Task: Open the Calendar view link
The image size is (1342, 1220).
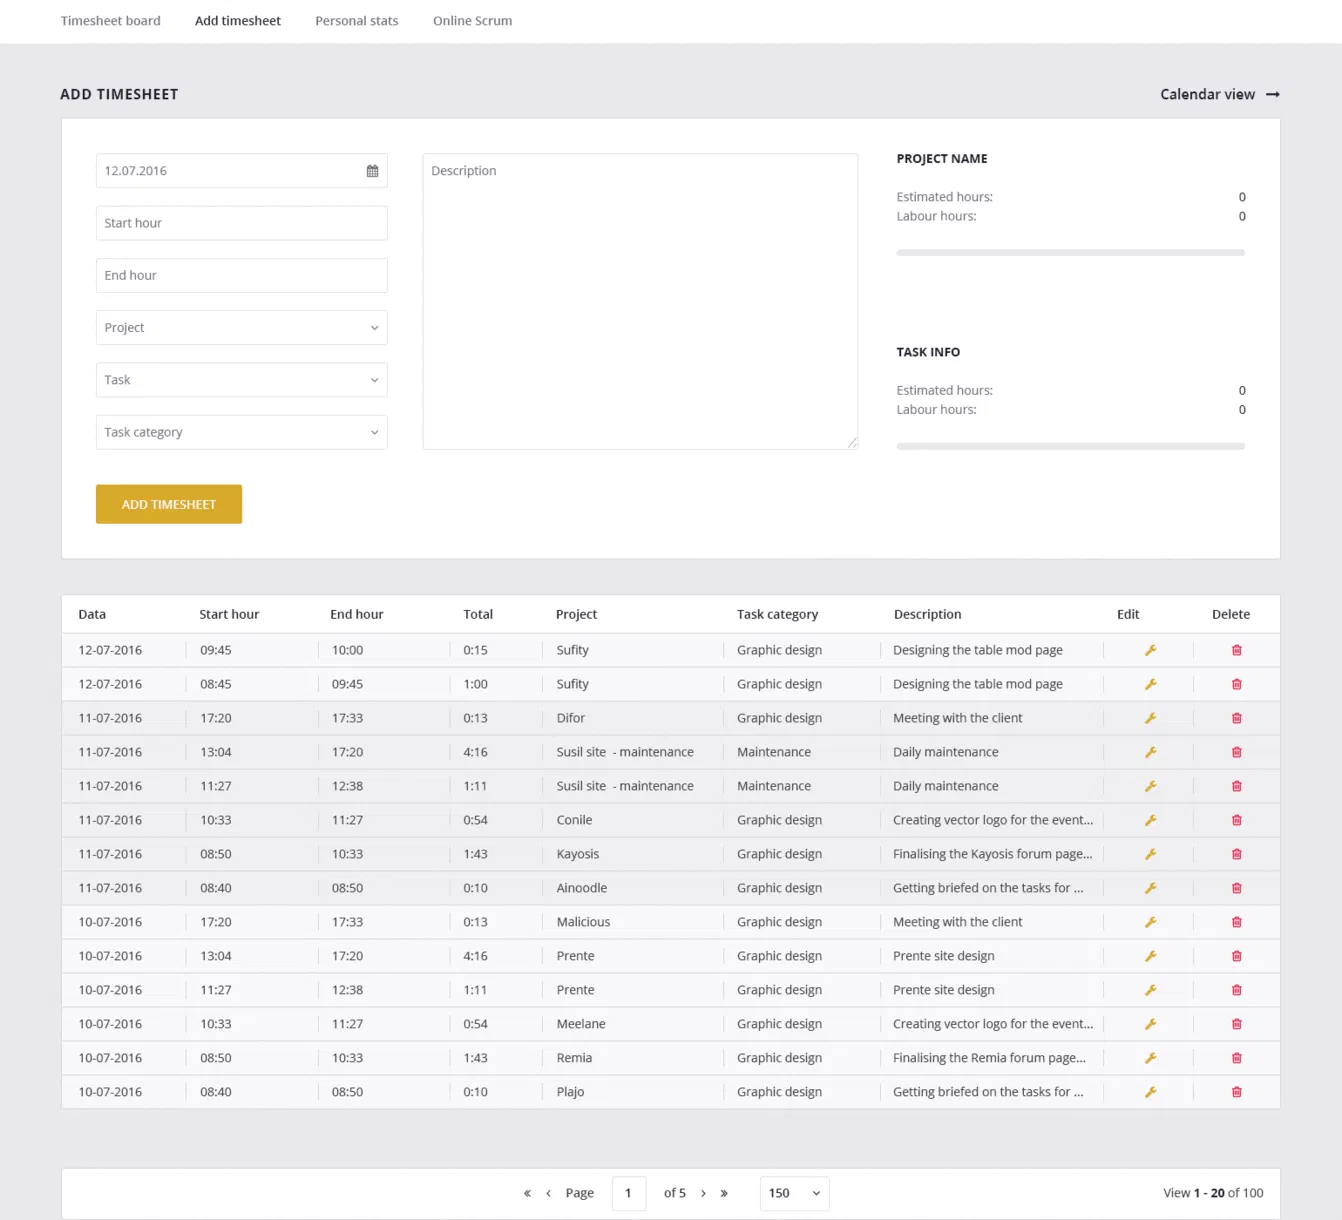Action: tap(1220, 94)
